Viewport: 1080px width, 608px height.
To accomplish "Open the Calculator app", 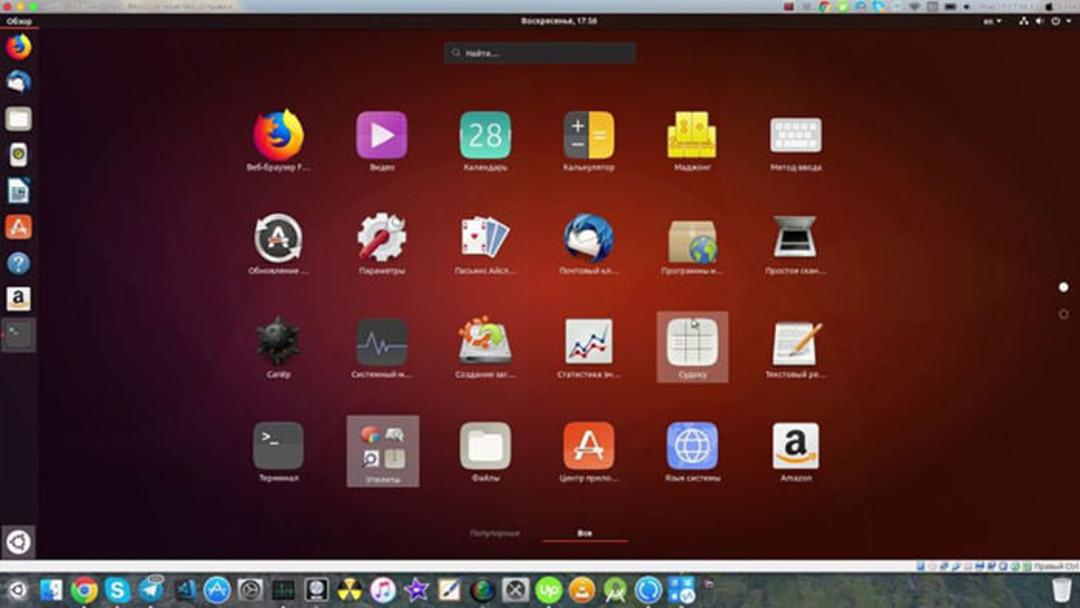I will 588,136.
